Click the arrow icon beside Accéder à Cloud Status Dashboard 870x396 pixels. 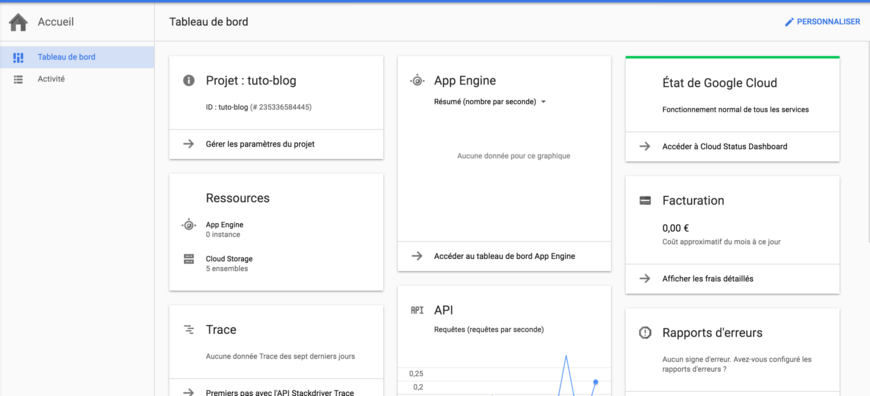pos(645,147)
